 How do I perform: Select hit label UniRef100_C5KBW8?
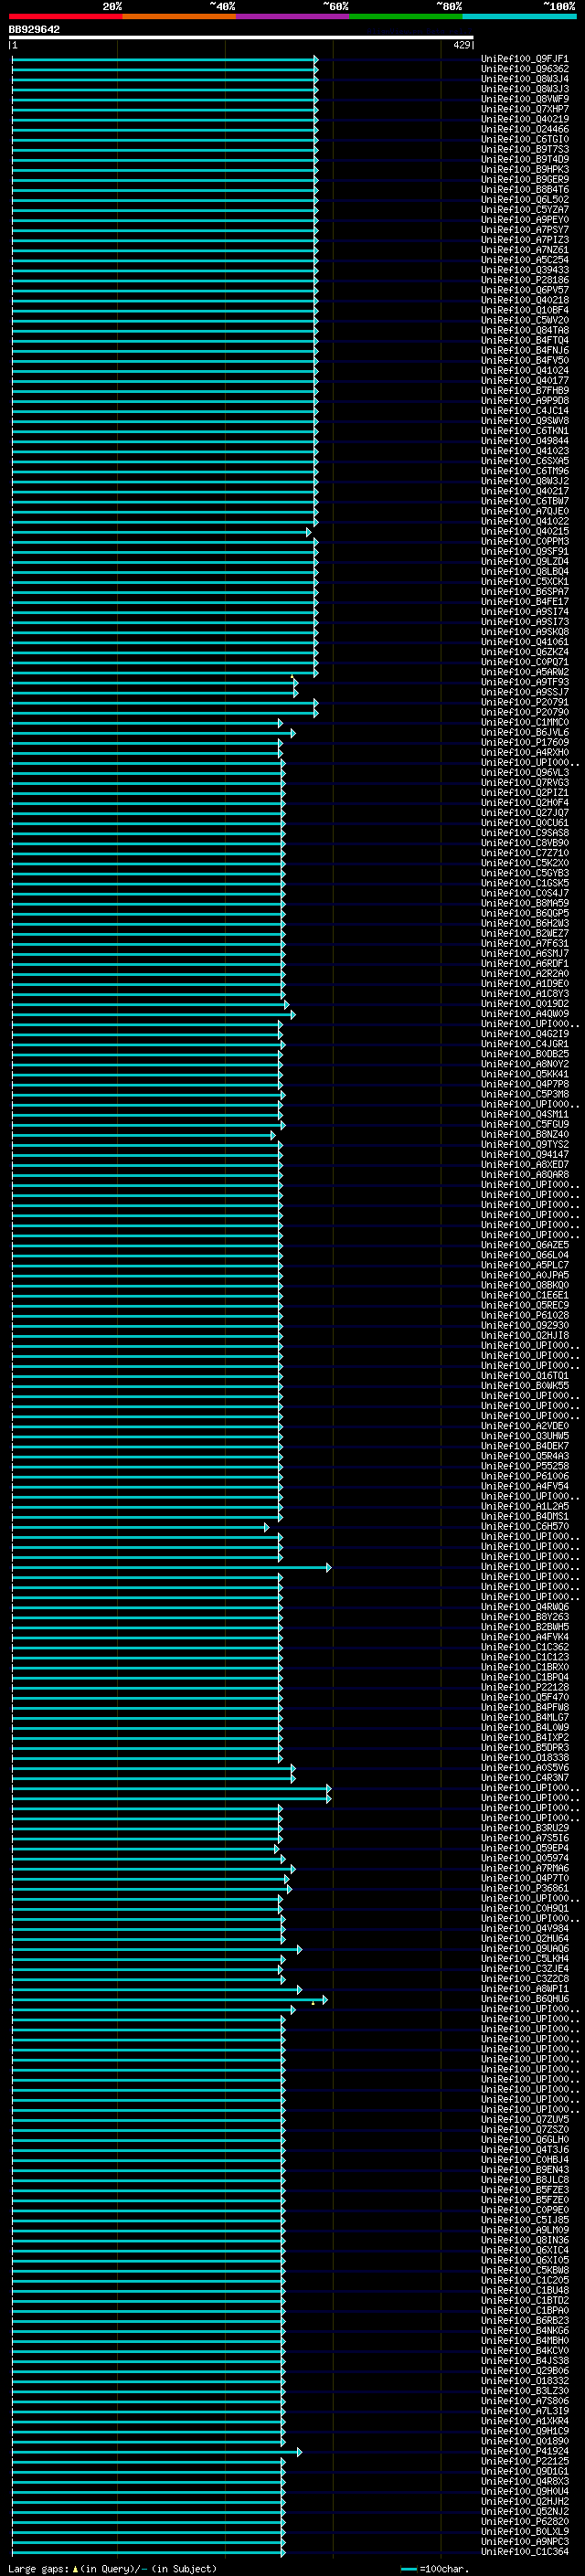pyautogui.click(x=525, y=2269)
